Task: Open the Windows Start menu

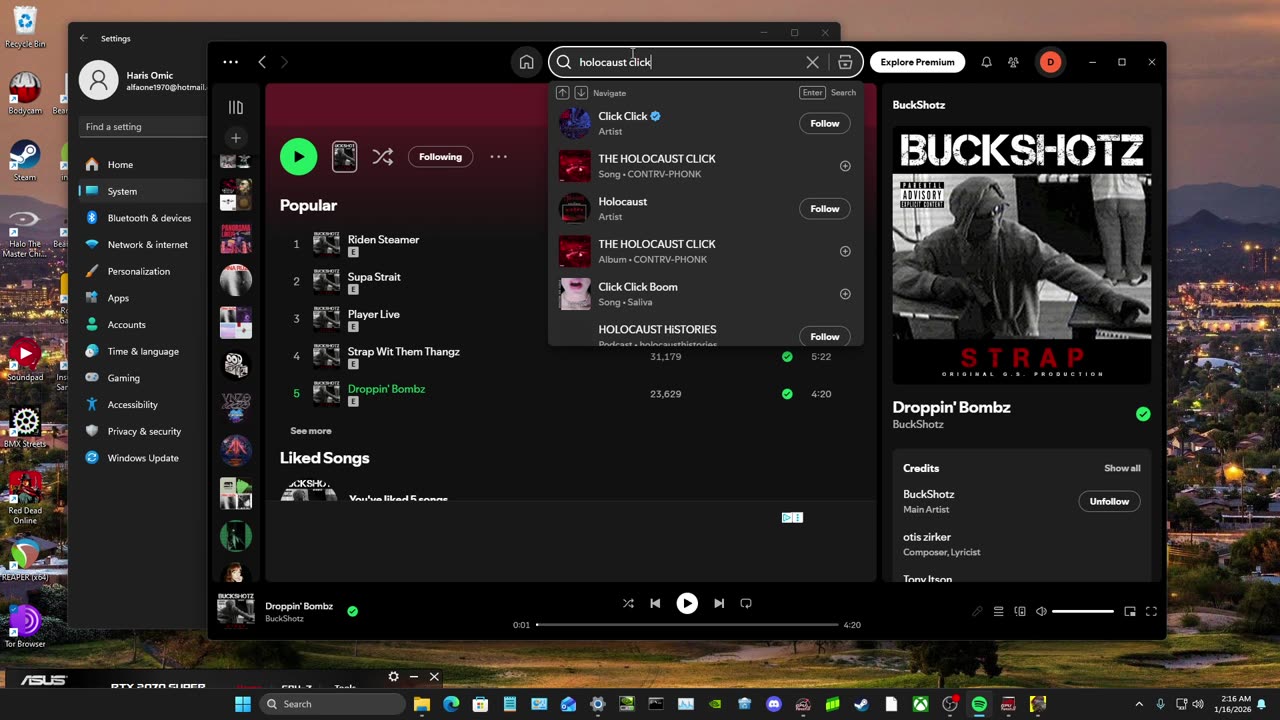Action: tap(243, 704)
